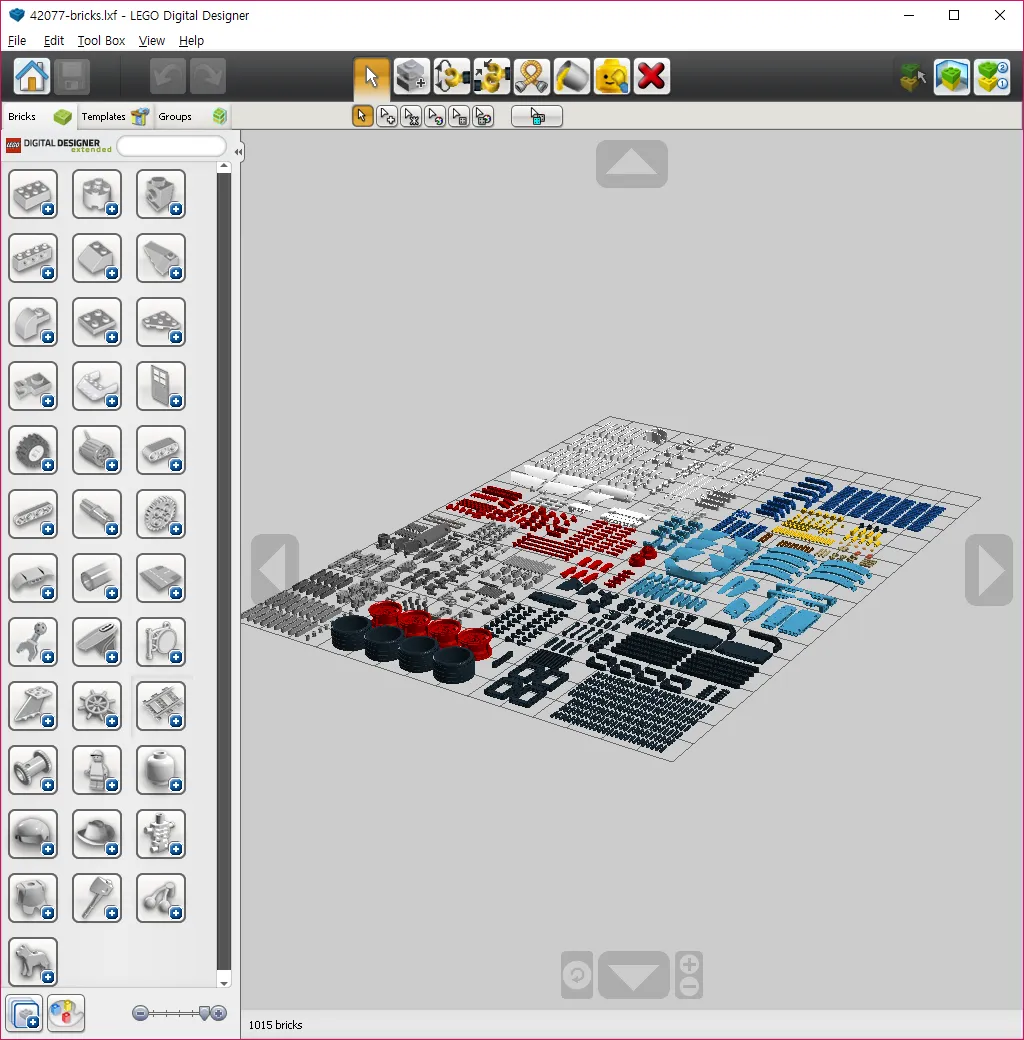Select the red X Delete tool

tap(651, 76)
